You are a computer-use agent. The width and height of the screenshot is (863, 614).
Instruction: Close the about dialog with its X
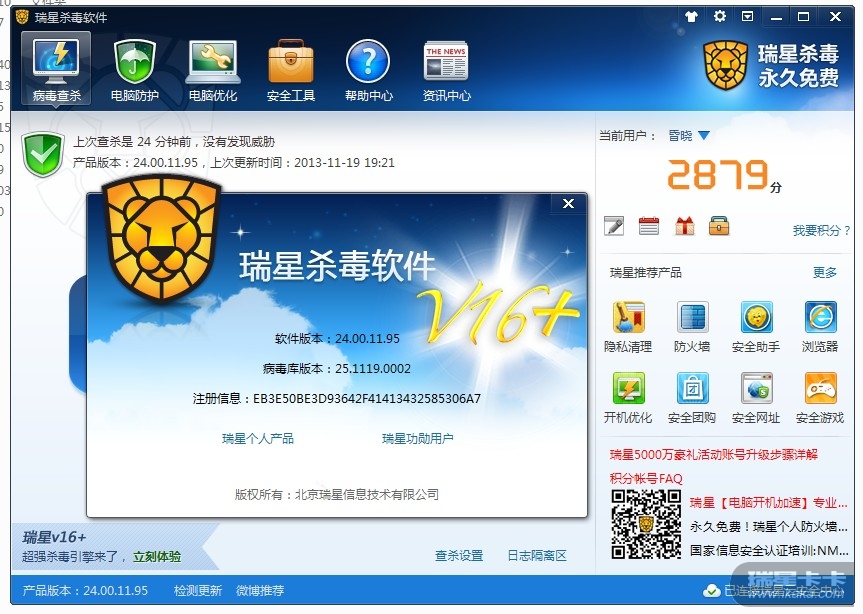tap(569, 204)
